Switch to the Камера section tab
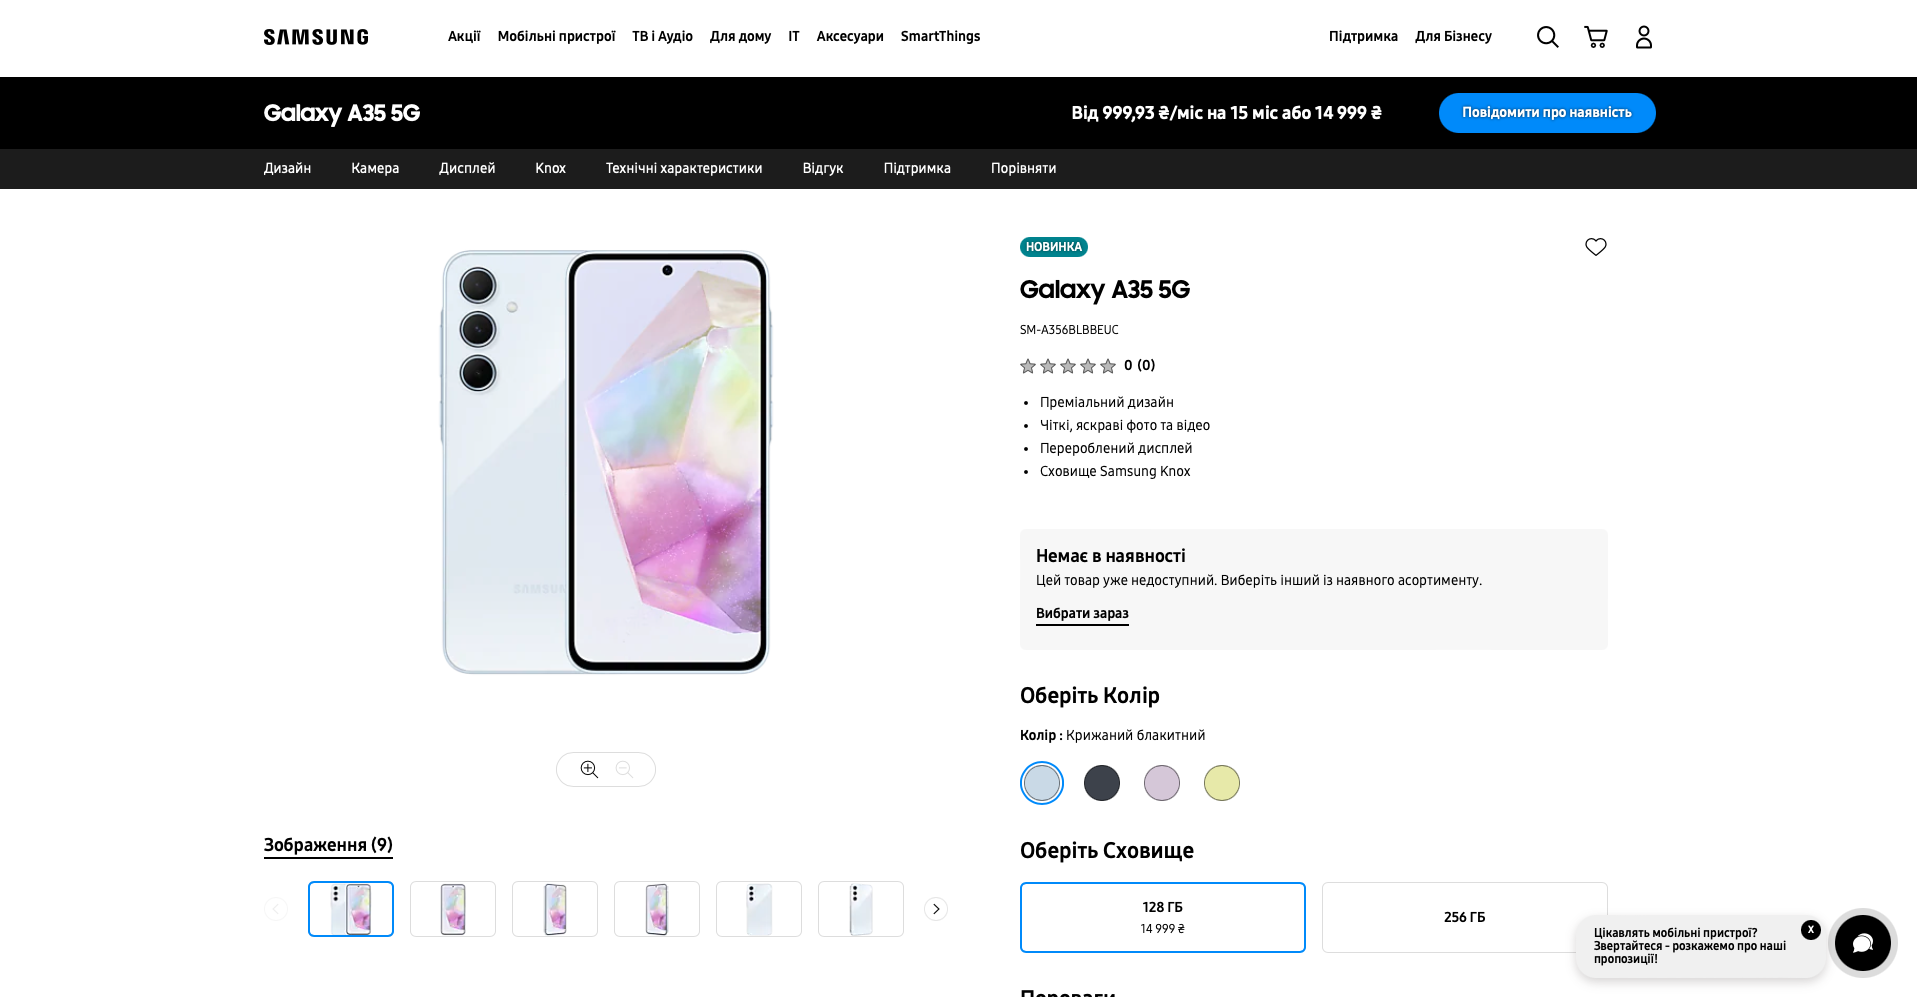The width and height of the screenshot is (1917, 997). coord(375,169)
